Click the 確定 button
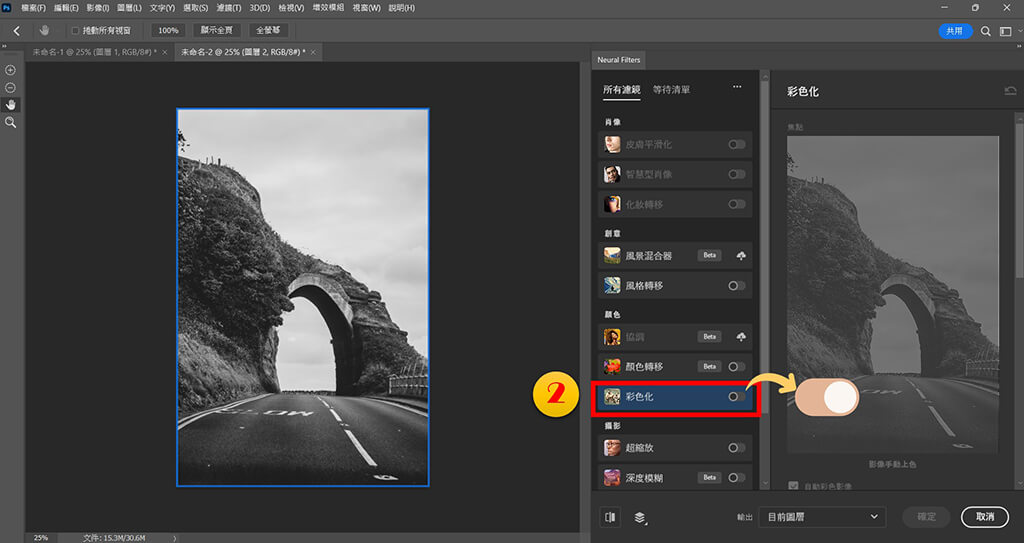This screenshot has width=1024, height=543. tap(926, 517)
